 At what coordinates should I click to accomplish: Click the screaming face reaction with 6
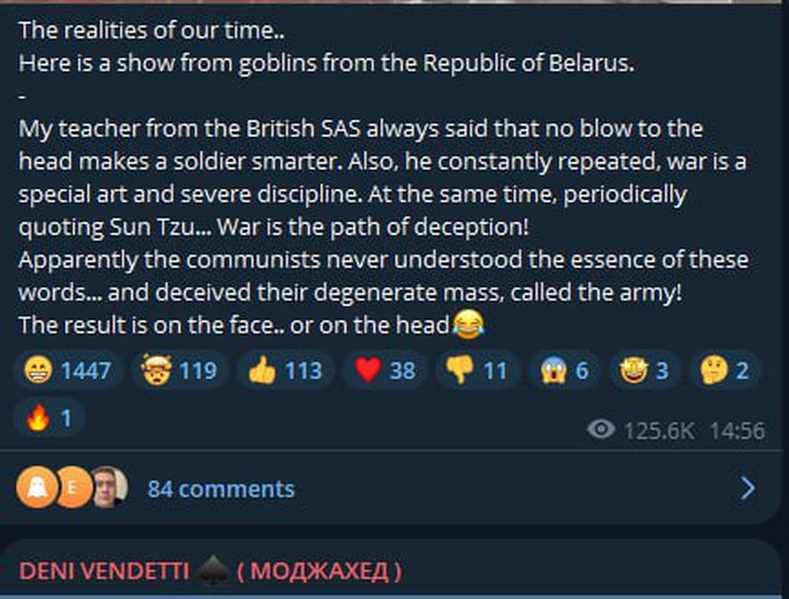pos(565,371)
